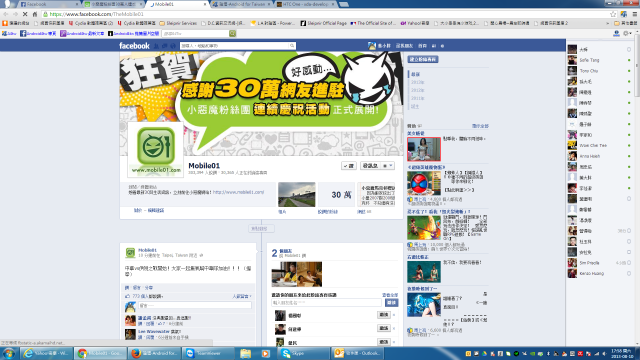640x360 pixels.
Task: Open the account dropdown arrow in Facebook bar
Action: (x=442, y=46)
